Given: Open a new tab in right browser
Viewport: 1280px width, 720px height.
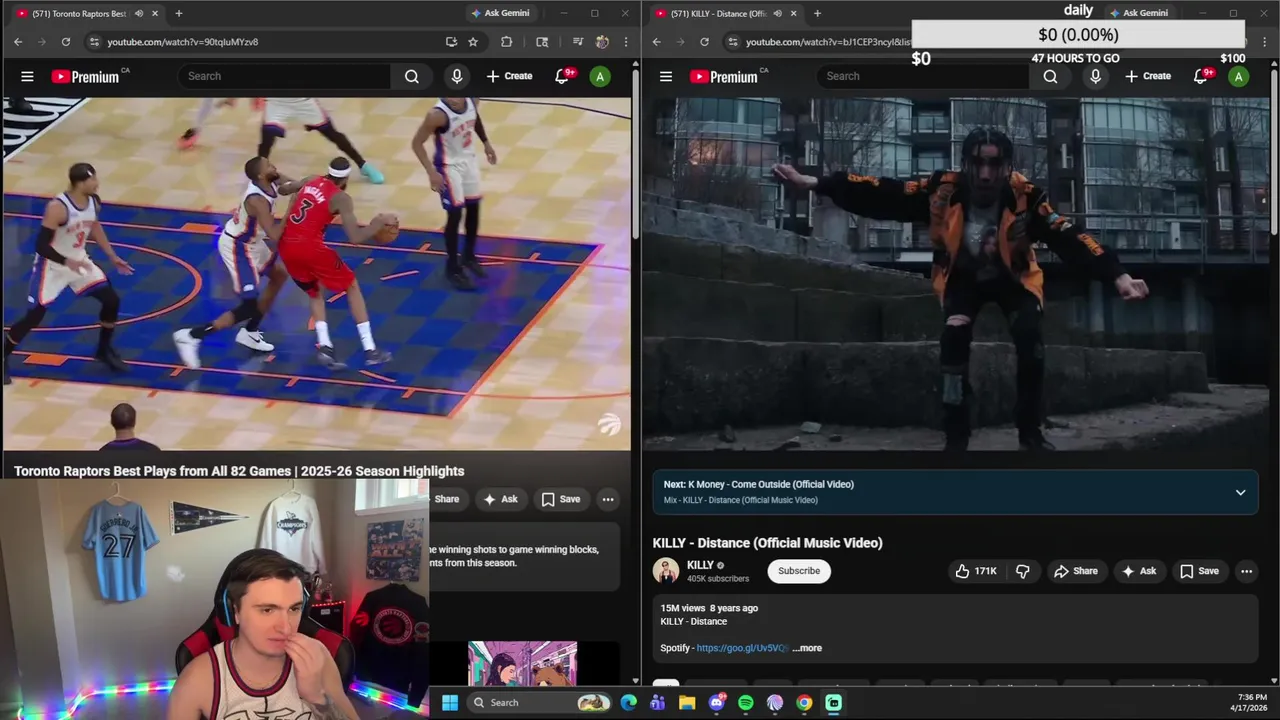Looking at the screenshot, I should 817,13.
